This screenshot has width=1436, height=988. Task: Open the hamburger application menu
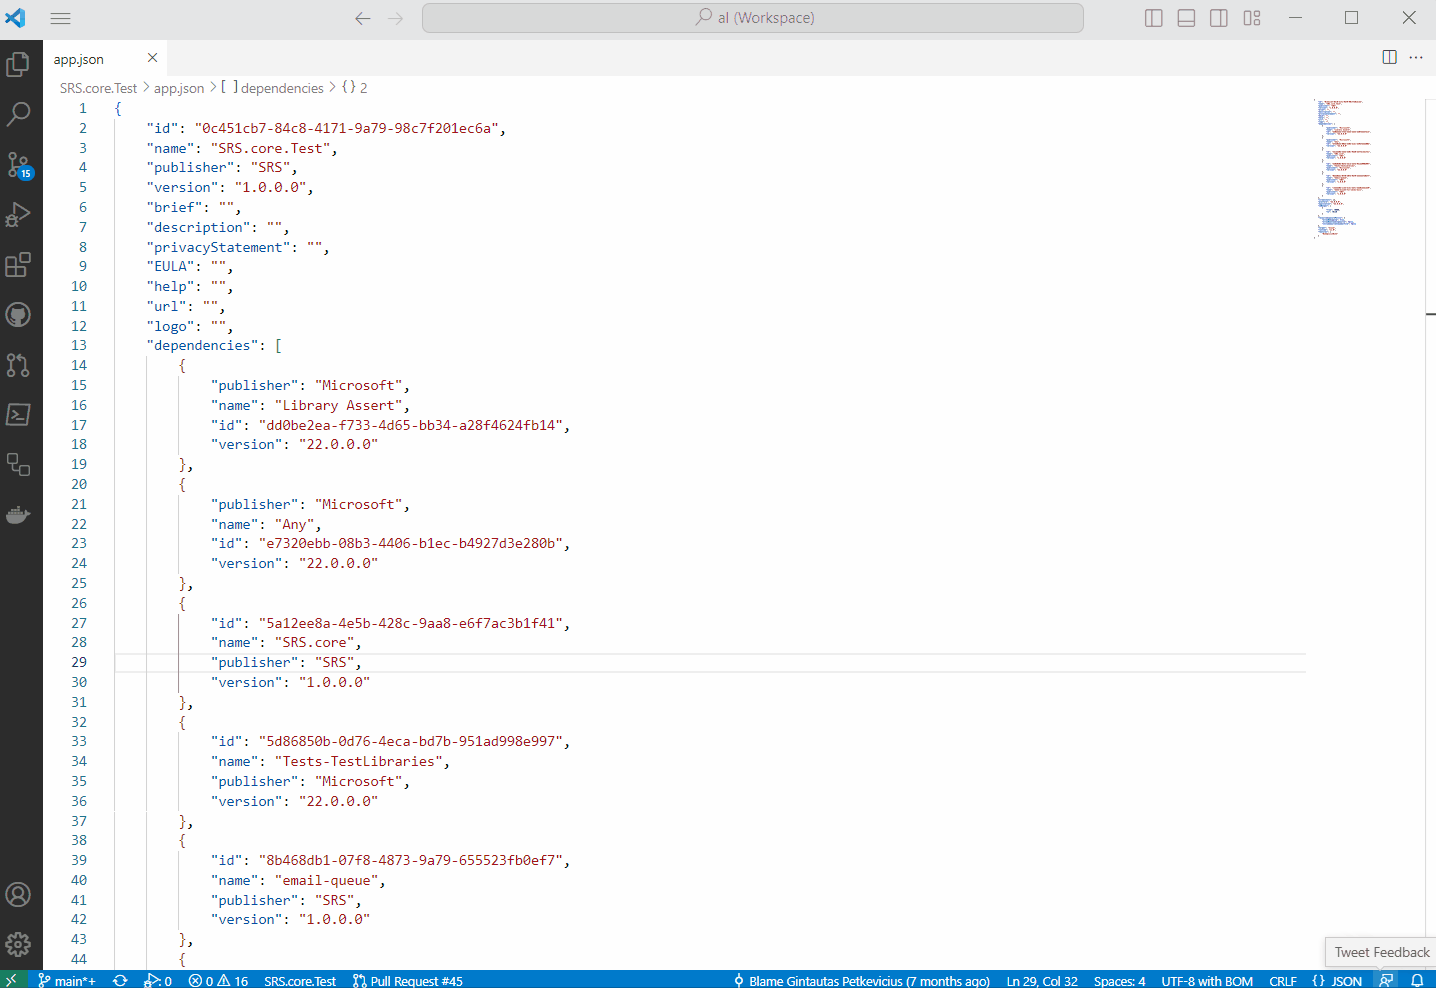pos(60,18)
